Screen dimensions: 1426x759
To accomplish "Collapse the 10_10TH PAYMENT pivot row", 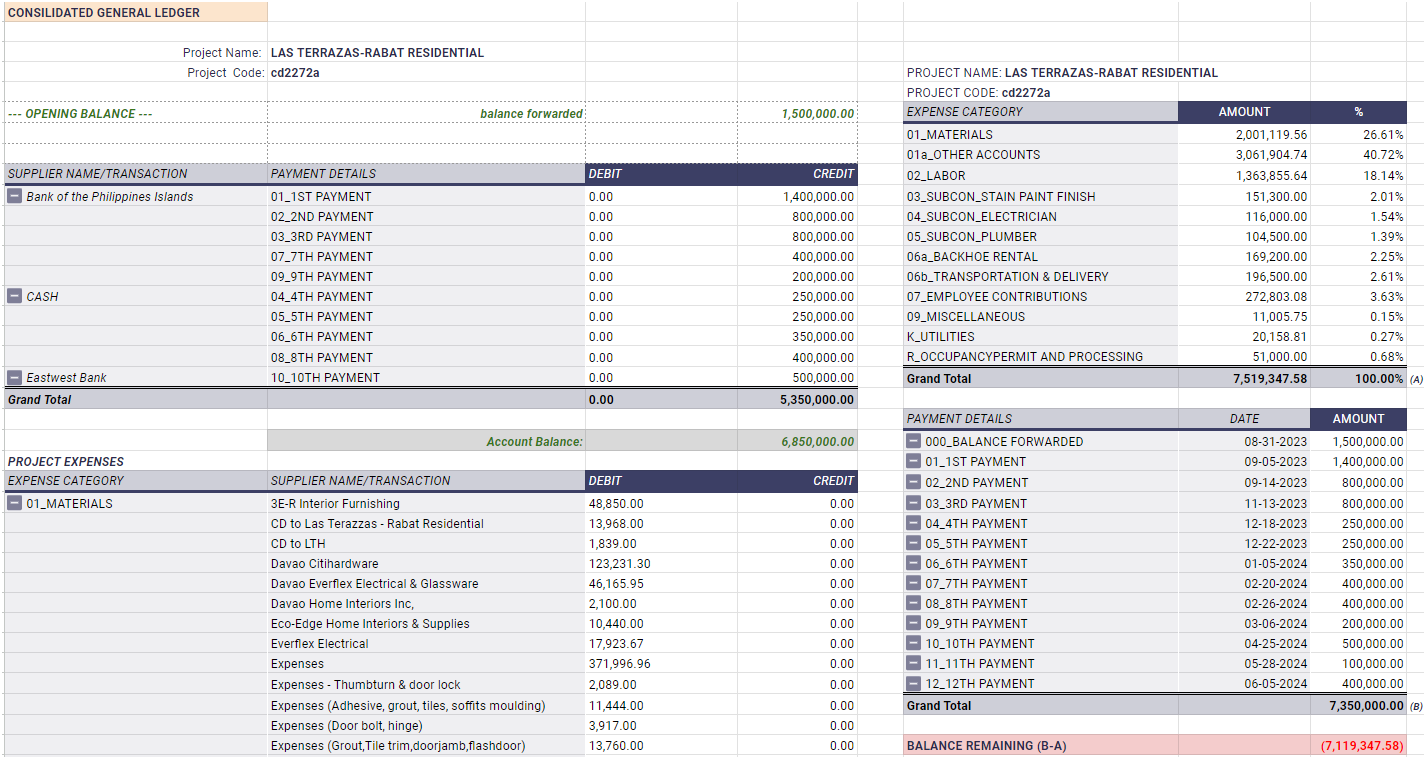I will point(914,643).
